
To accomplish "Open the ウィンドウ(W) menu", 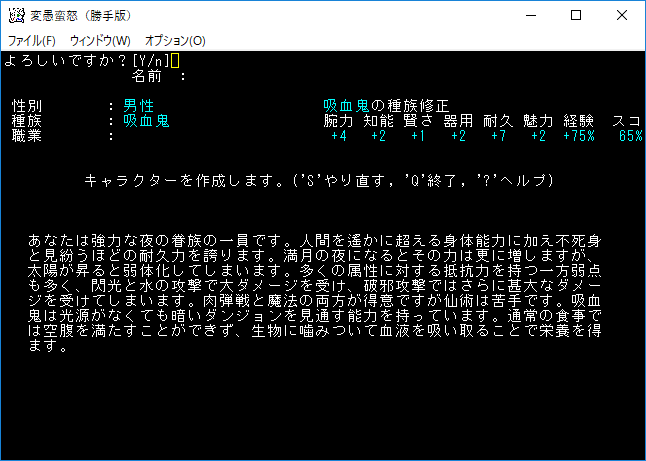I will click(100, 41).
